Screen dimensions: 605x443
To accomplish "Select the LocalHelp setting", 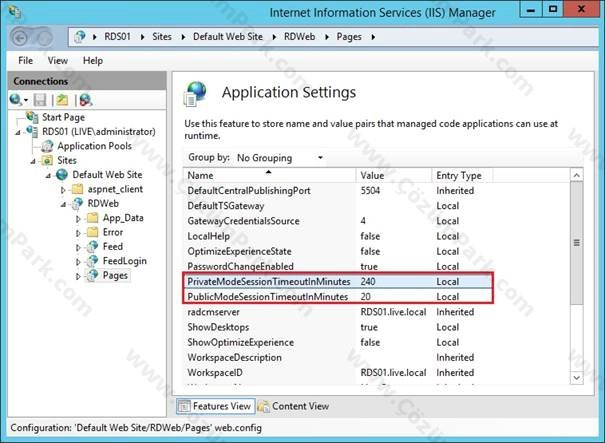I will (338, 236).
